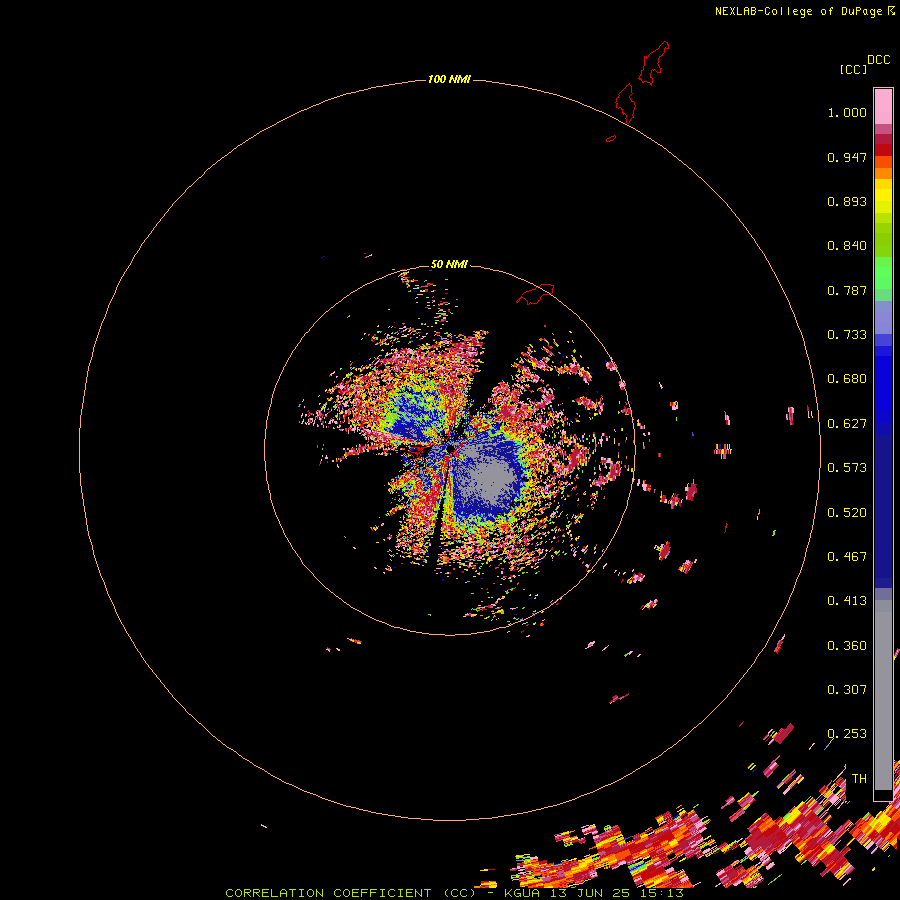Click the DCC product label above color bar
Screen dimensions: 900x900
point(878,60)
